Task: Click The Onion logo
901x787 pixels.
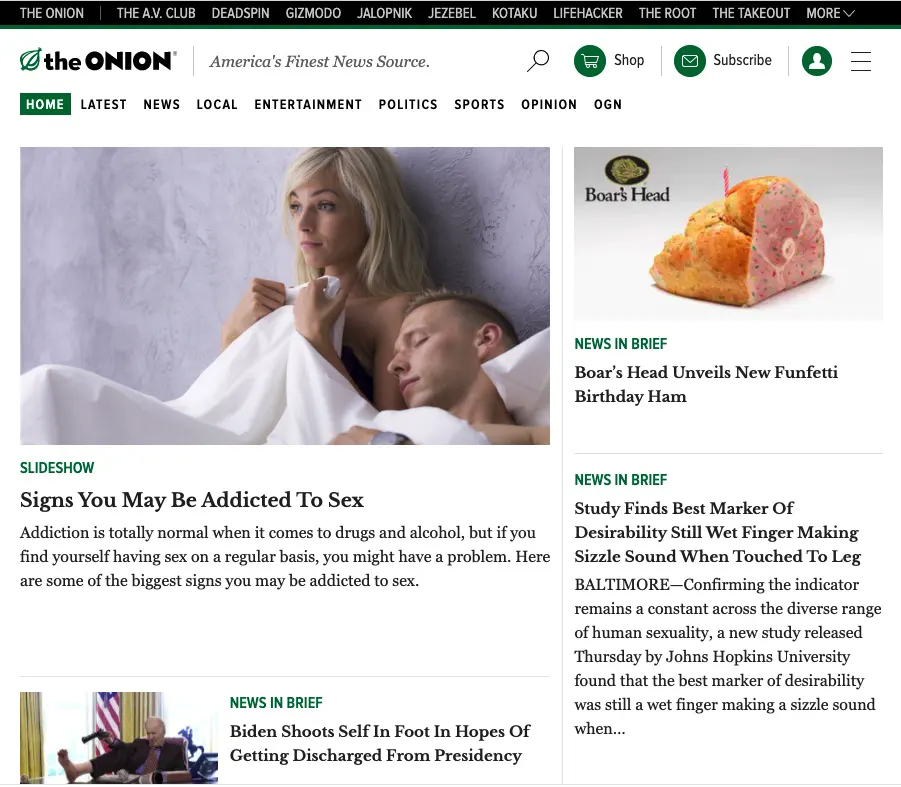Action: (x=98, y=60)
